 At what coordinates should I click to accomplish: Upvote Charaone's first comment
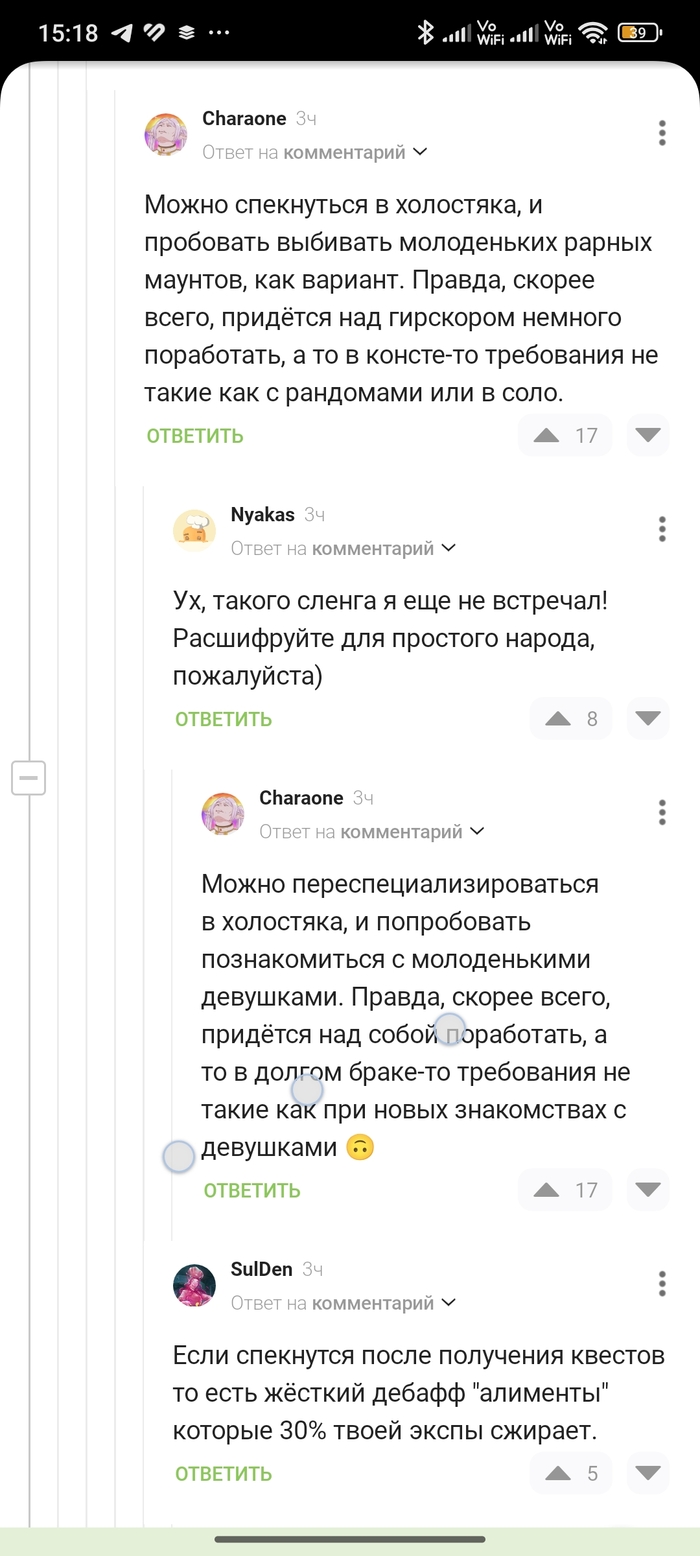[546, 435]
